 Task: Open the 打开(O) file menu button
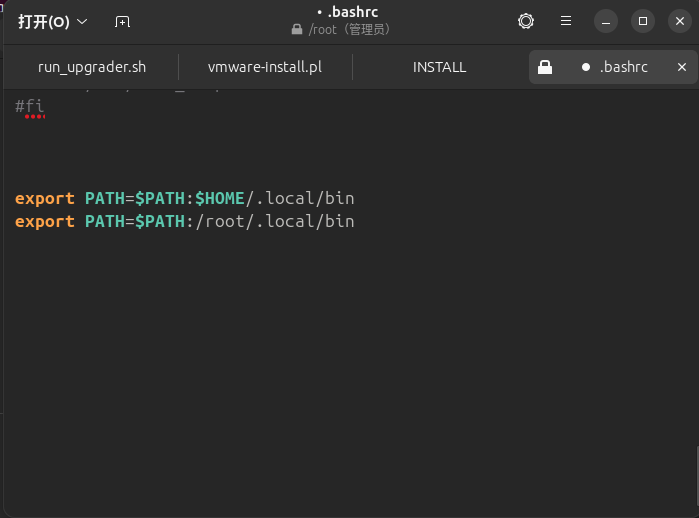53,21
